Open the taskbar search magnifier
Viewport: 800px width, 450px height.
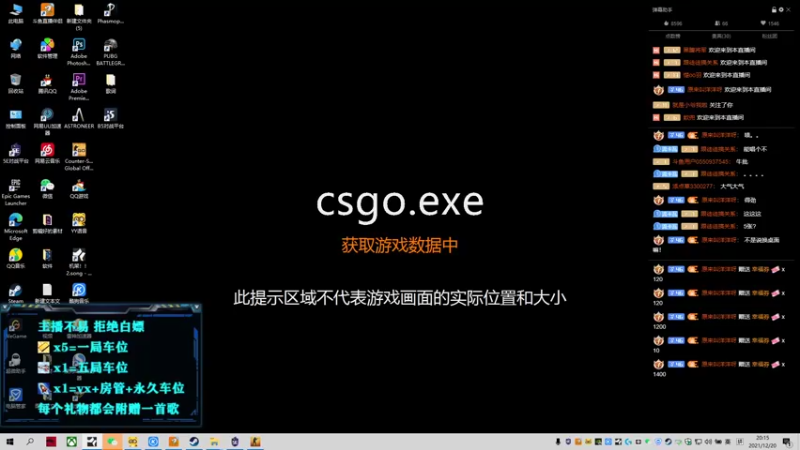coord(30,442)
